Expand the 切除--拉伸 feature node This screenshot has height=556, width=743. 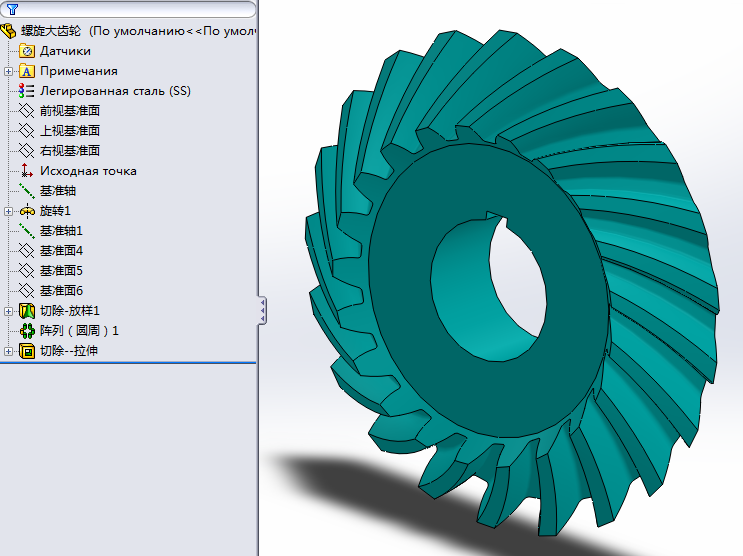8,351
